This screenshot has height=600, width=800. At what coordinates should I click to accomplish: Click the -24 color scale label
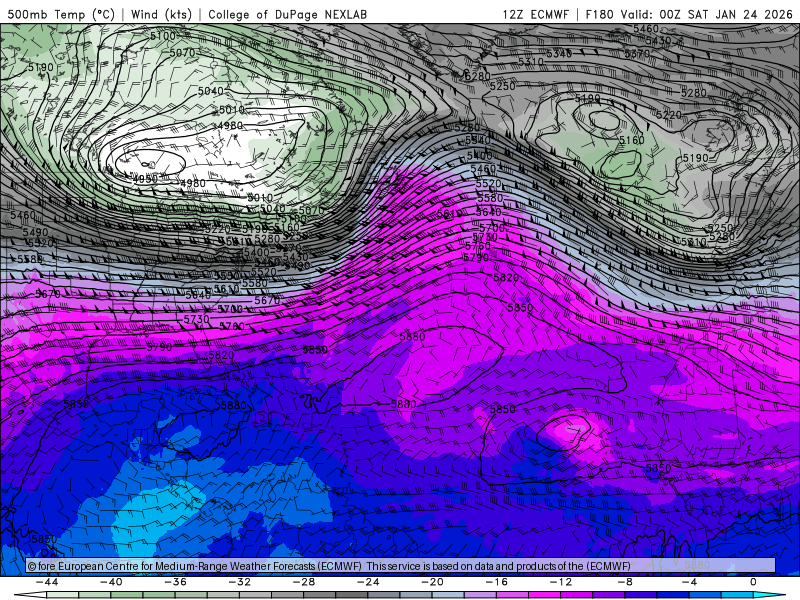[368, 582]
